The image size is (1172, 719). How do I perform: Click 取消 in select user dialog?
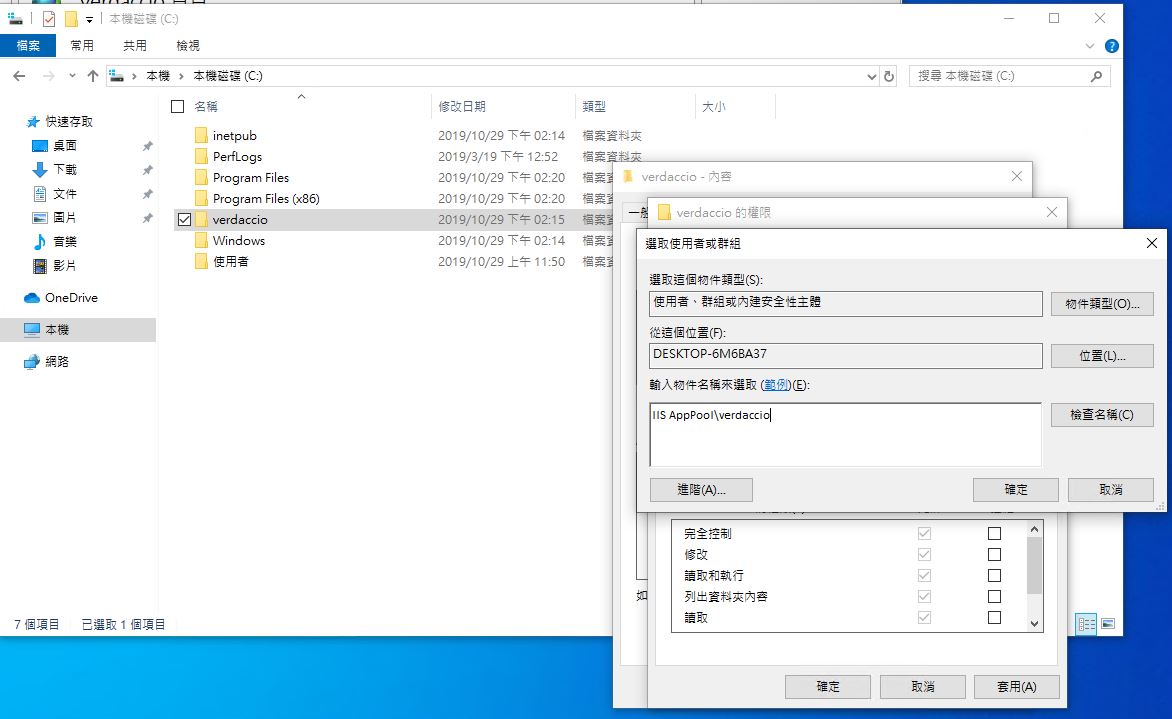[x=1111, y=490]
